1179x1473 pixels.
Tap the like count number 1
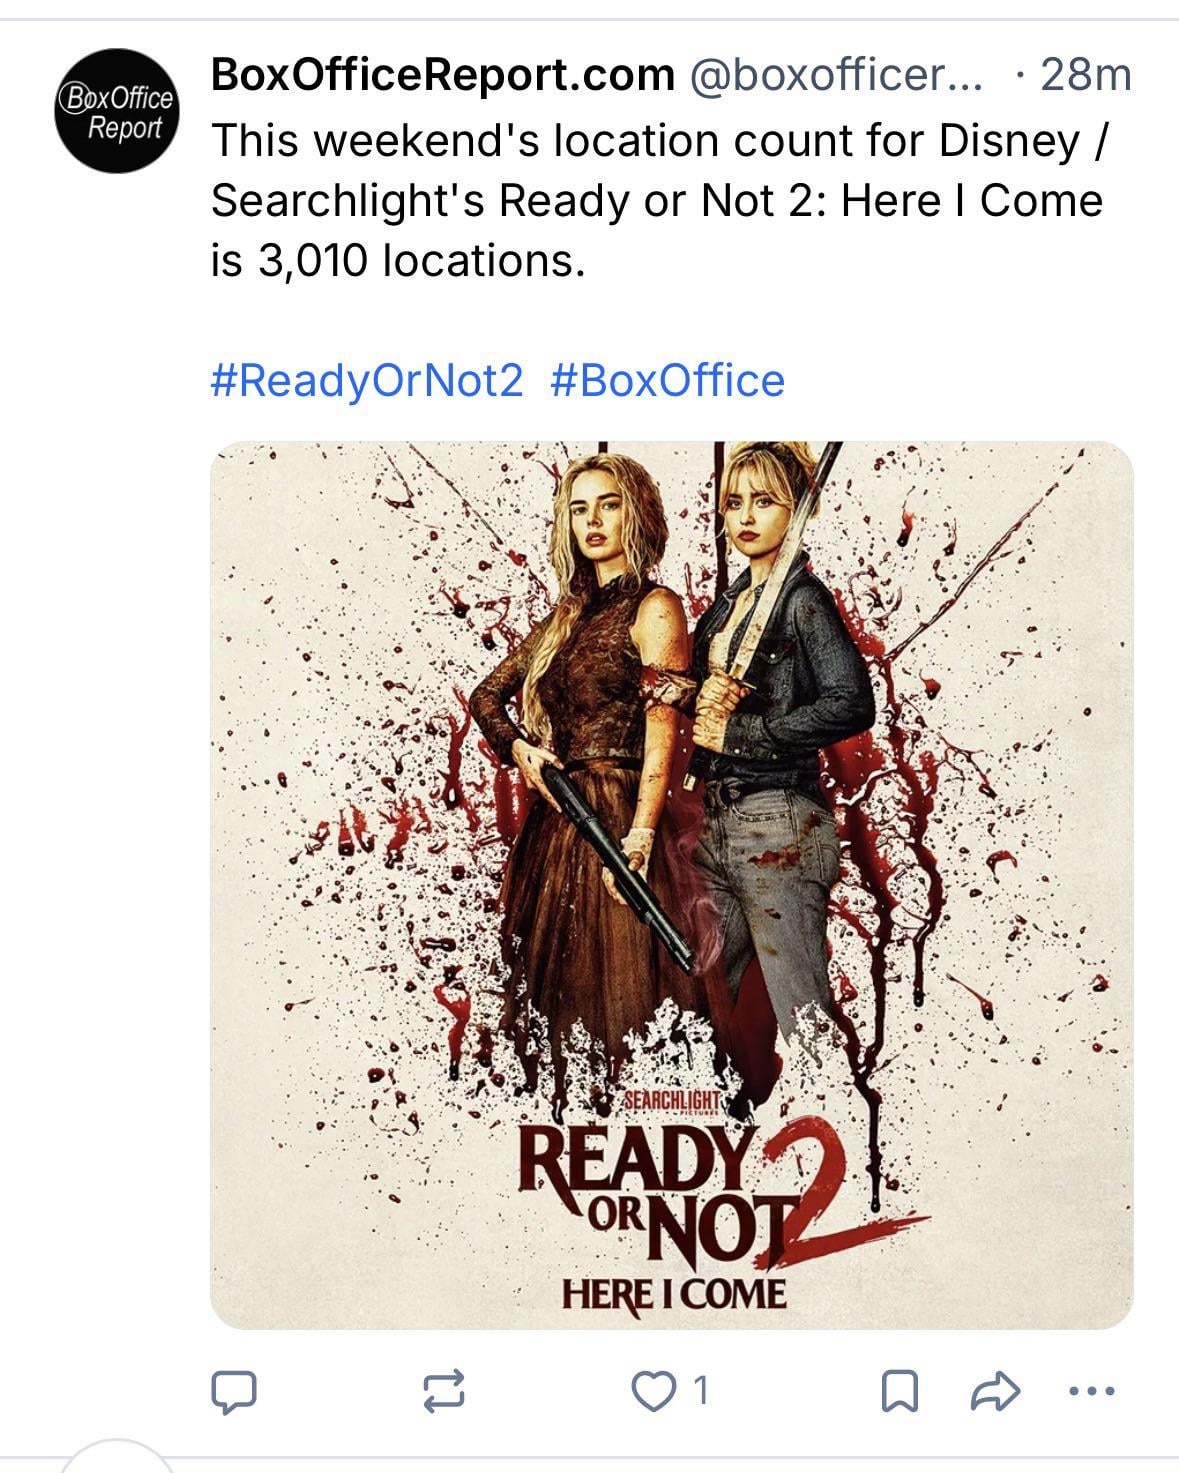point(702,1391)
